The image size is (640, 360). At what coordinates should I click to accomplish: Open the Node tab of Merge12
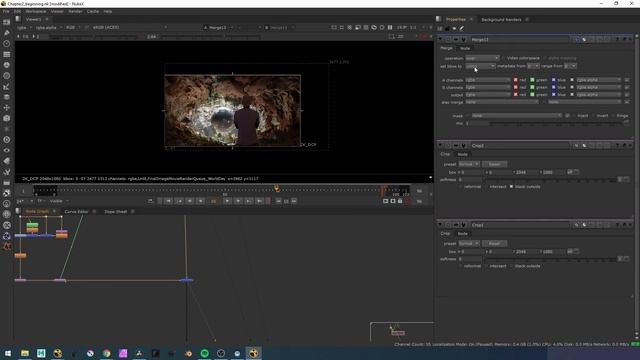tap(465, 48)
